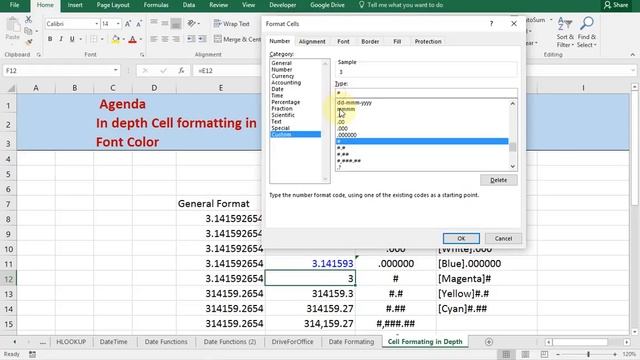Select Scientific in Category list
Screen dimensions: 640x360
[283, 115]
